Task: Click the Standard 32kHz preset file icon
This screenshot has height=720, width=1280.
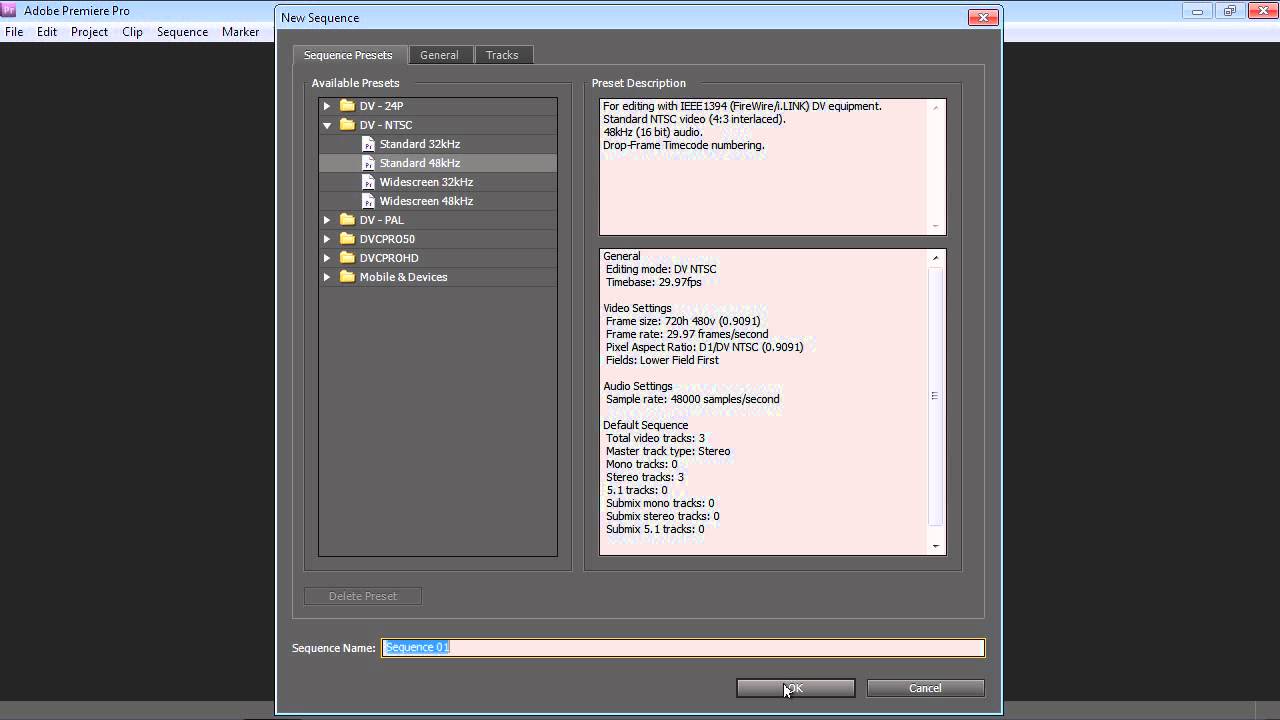Action: click(368, 144)
